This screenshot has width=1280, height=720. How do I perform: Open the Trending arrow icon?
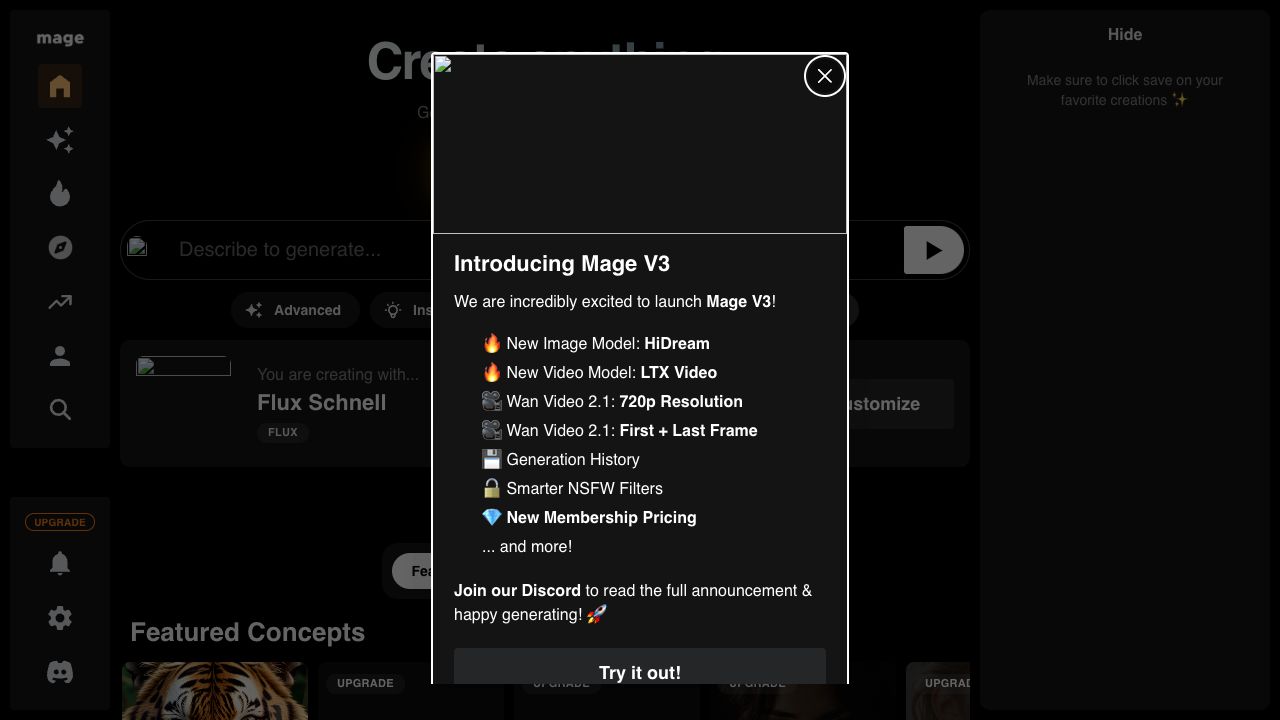60,302
